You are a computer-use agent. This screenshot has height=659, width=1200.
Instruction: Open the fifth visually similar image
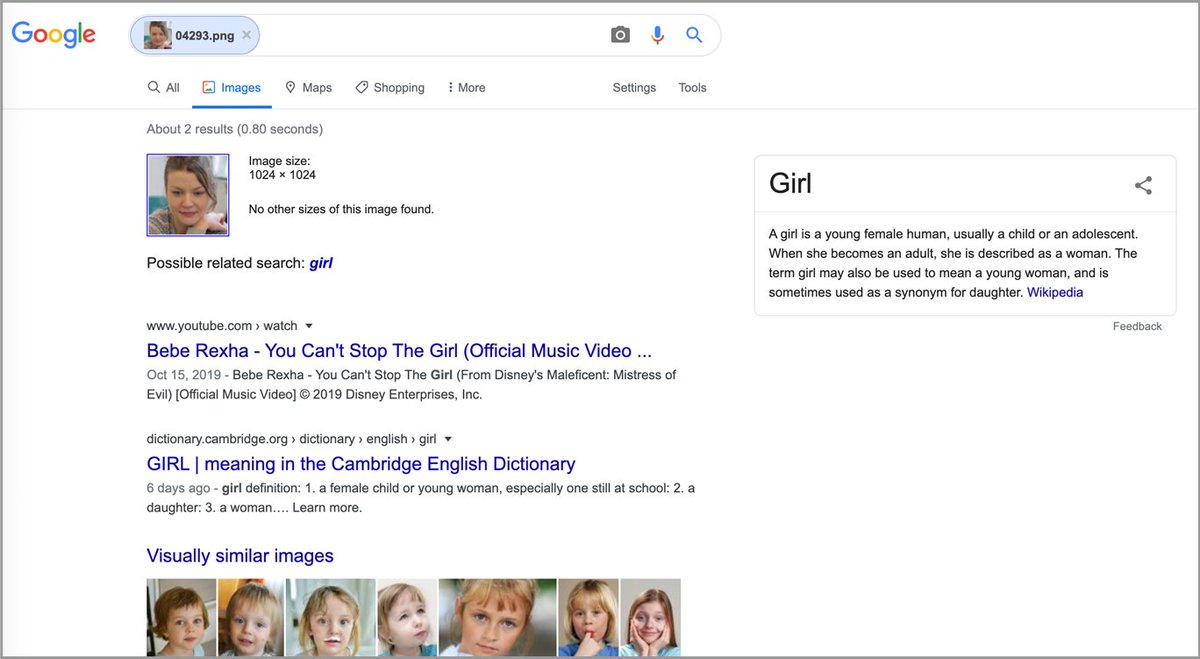click(x=498, y=617)
